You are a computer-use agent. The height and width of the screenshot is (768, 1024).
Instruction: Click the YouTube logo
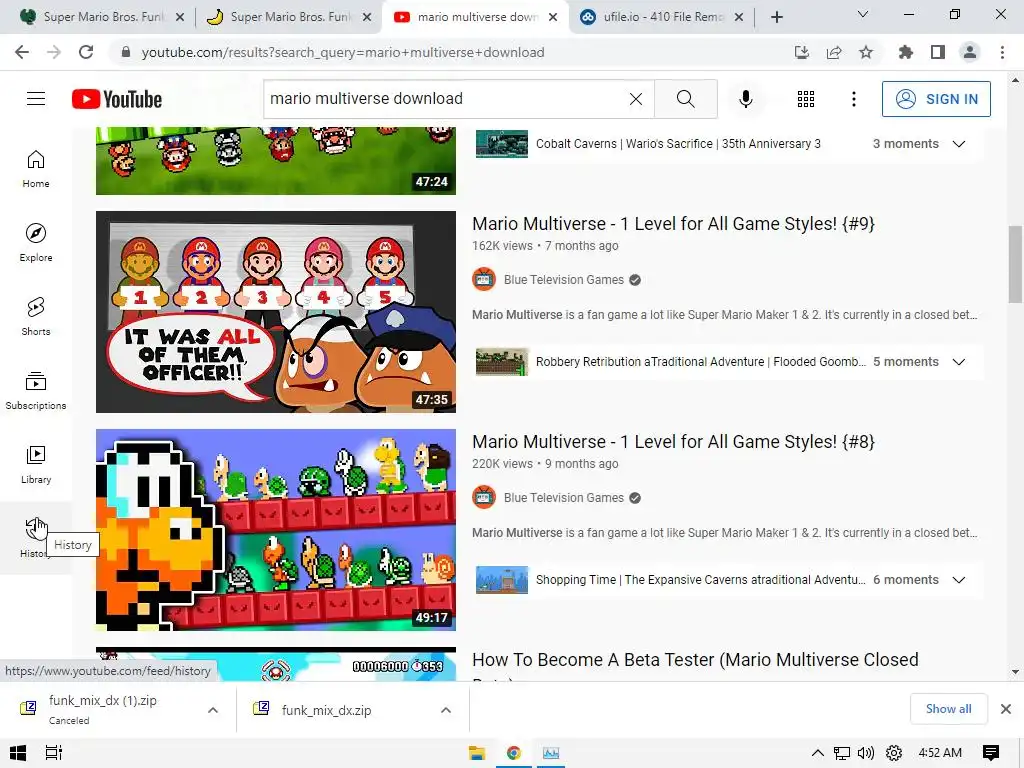tap(117, 99)
